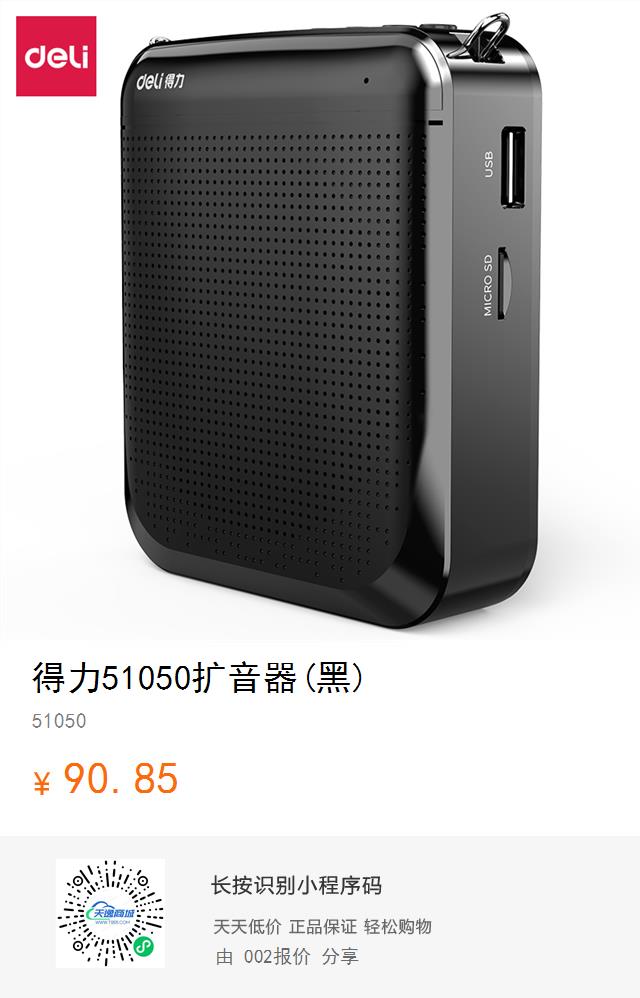
Task: Click the yuan currency symbol
Action: tap(41, 782)
